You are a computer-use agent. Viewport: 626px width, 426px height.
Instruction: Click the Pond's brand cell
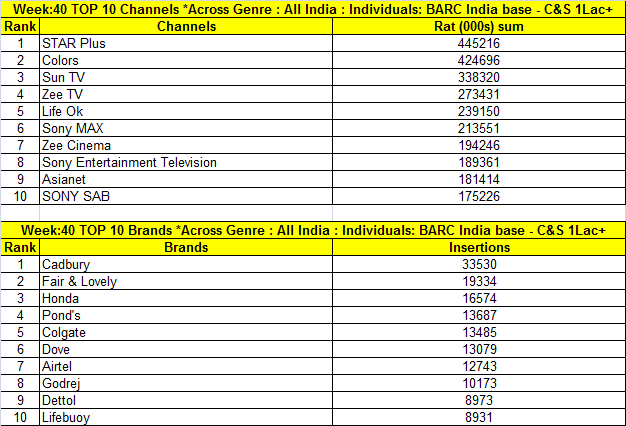point(186,315)
